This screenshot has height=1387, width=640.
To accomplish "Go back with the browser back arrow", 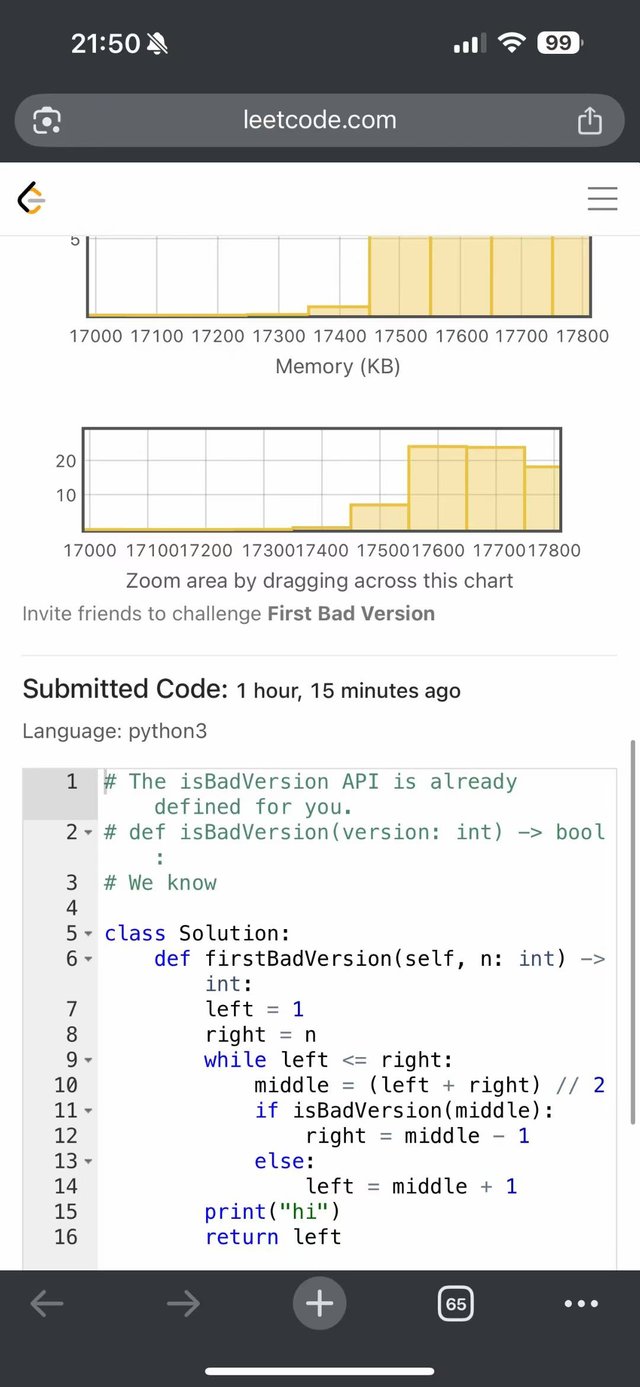I will point(47,1303).
